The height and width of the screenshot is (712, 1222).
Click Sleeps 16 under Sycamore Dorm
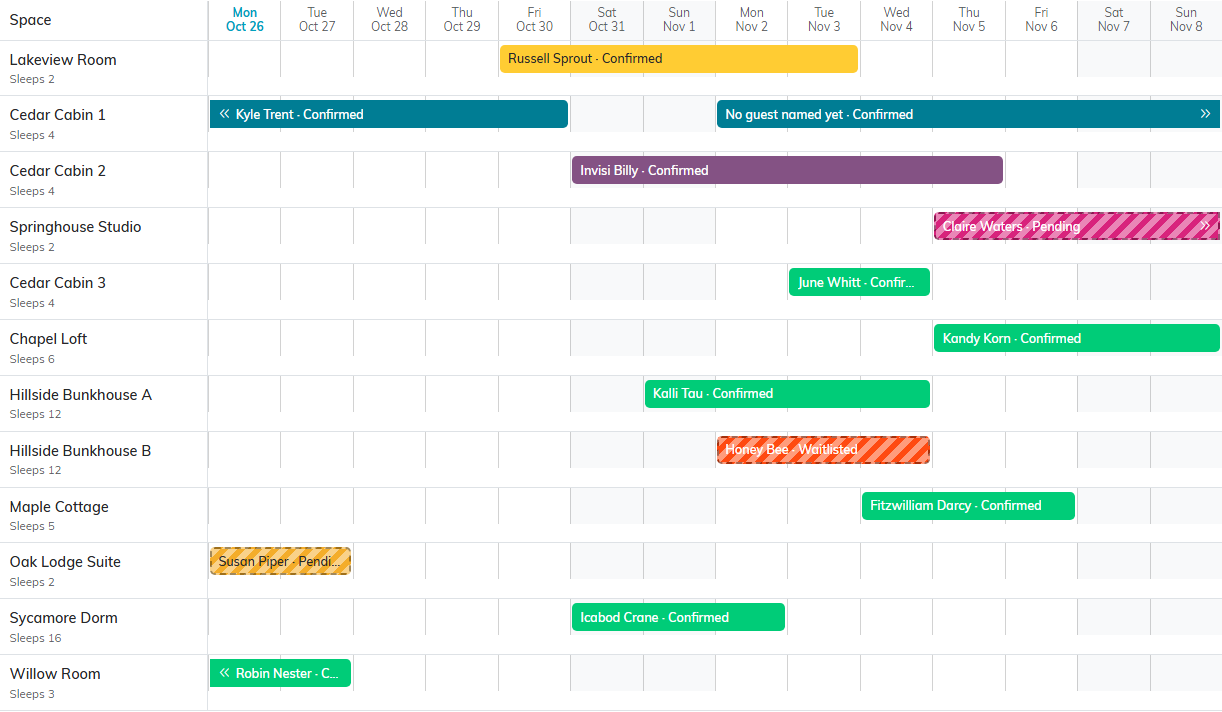[x=36, y=638]
